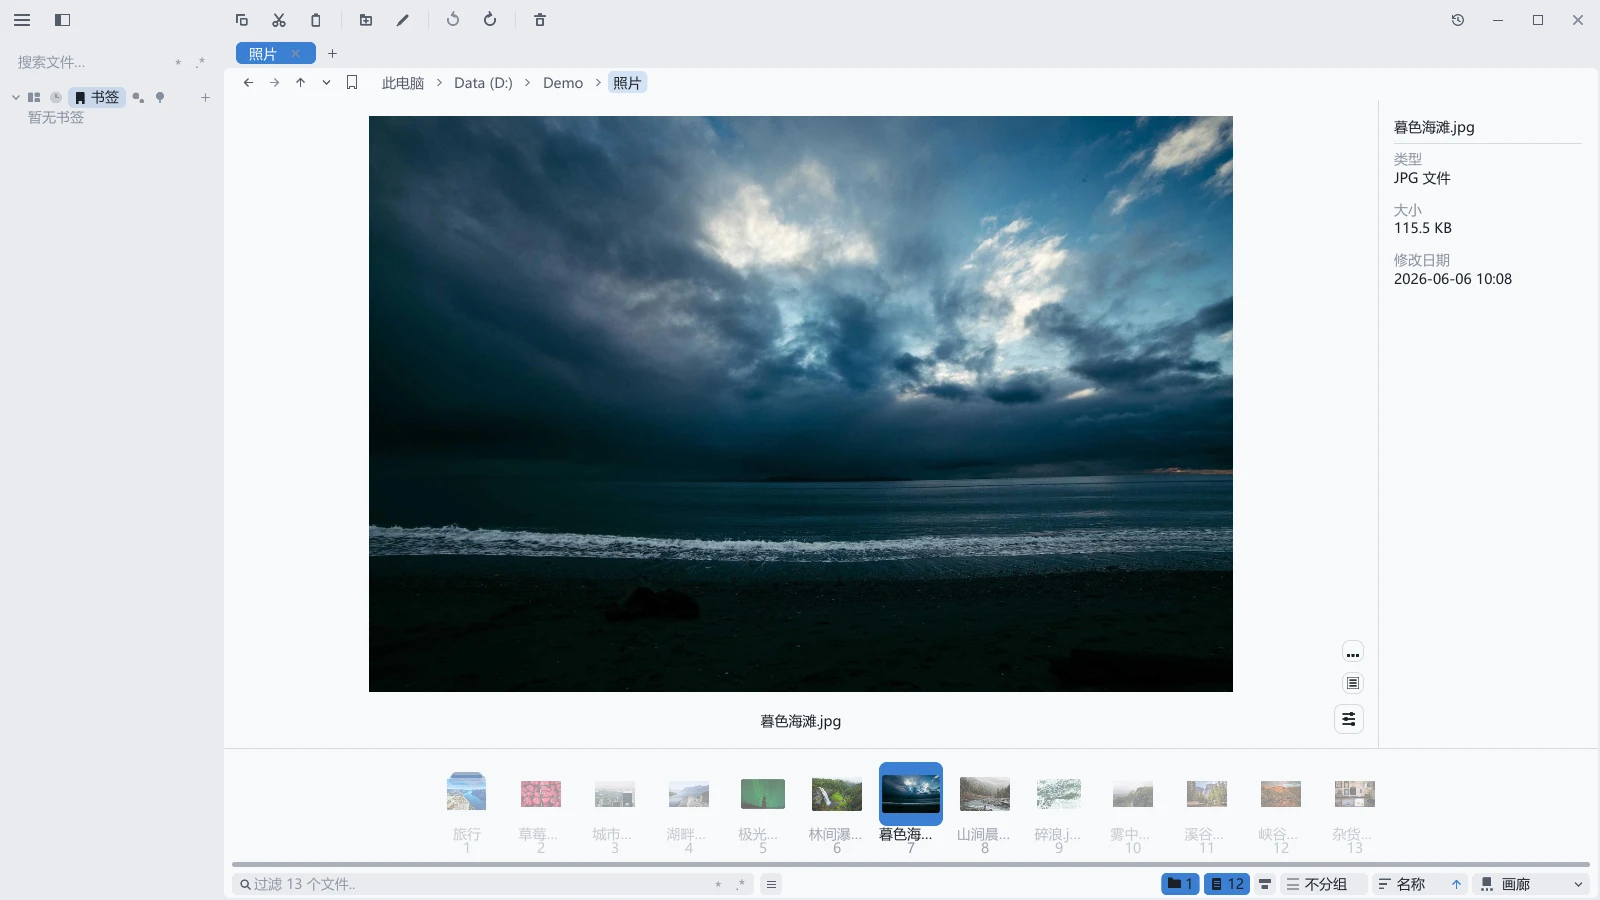Toggle the search regex option

point(200,62)
